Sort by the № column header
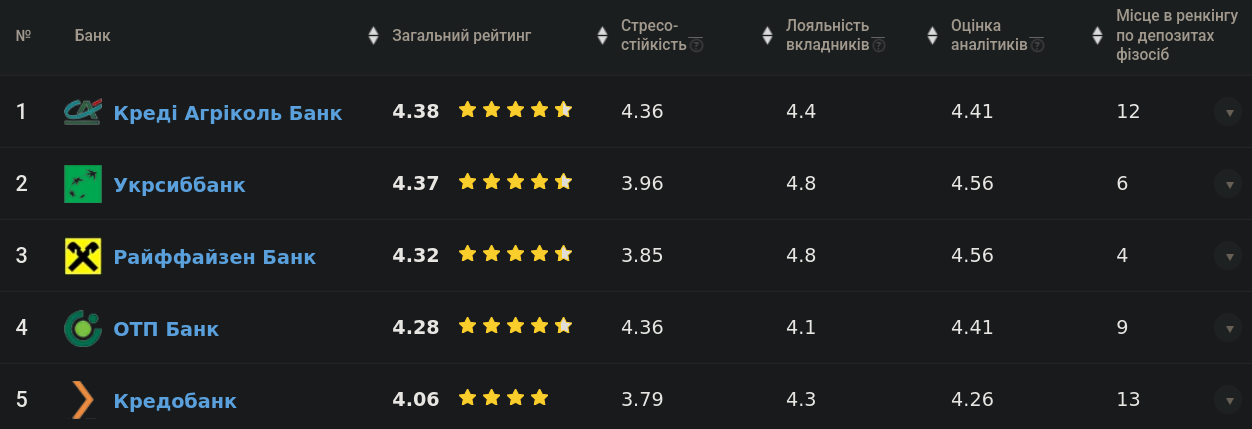The image size is (1252, 429). tap(24, 36)
